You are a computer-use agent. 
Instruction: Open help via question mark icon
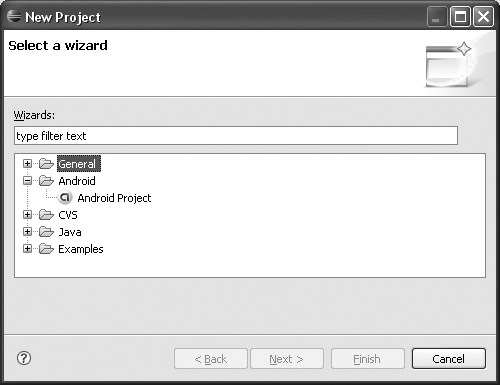click(24, 358)
